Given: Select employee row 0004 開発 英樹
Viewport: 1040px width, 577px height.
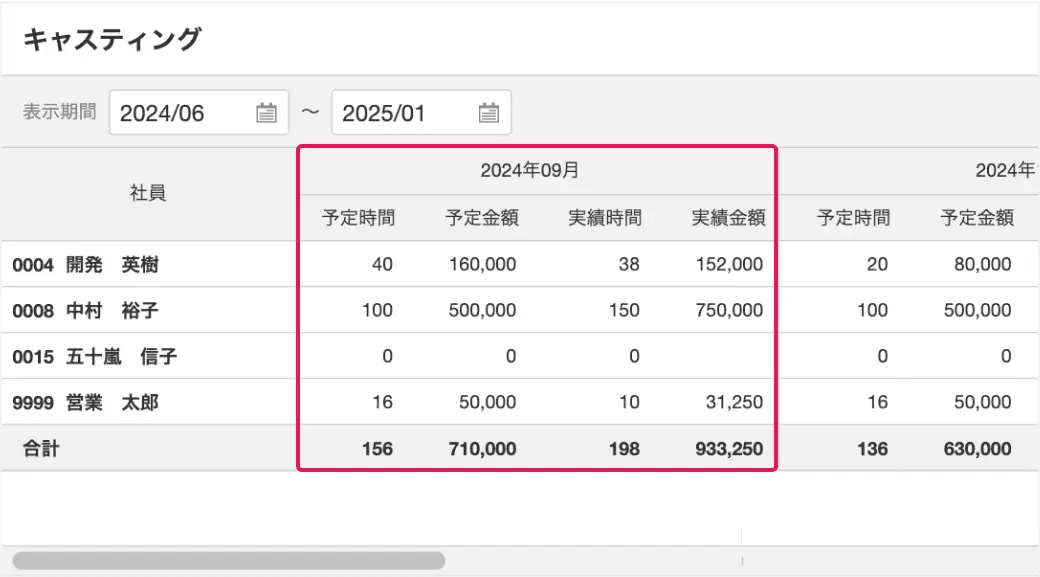Looking at the screenshot, I should (520, 264).
